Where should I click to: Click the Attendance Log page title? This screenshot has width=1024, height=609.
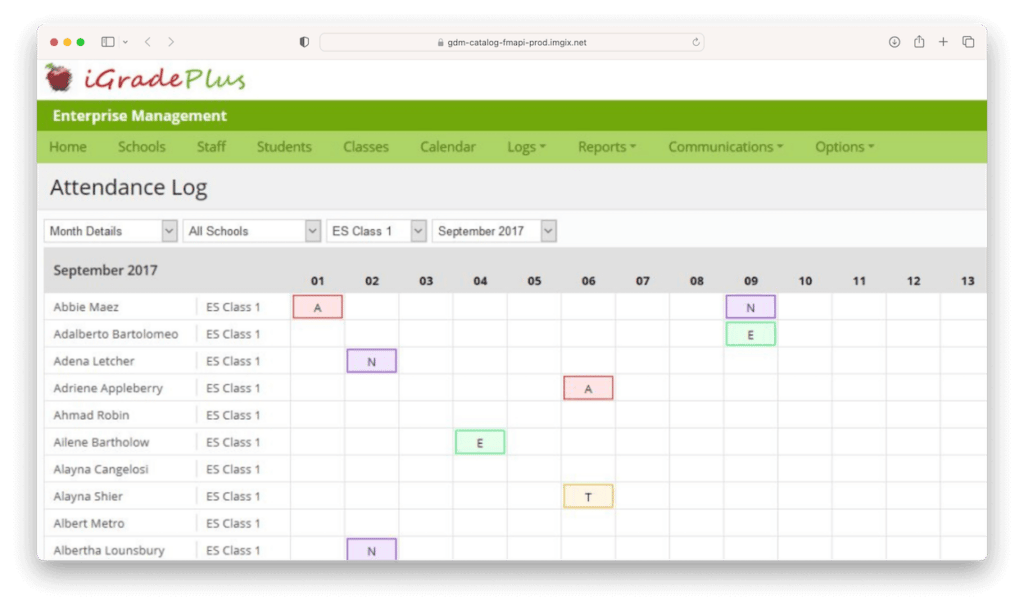129,187
